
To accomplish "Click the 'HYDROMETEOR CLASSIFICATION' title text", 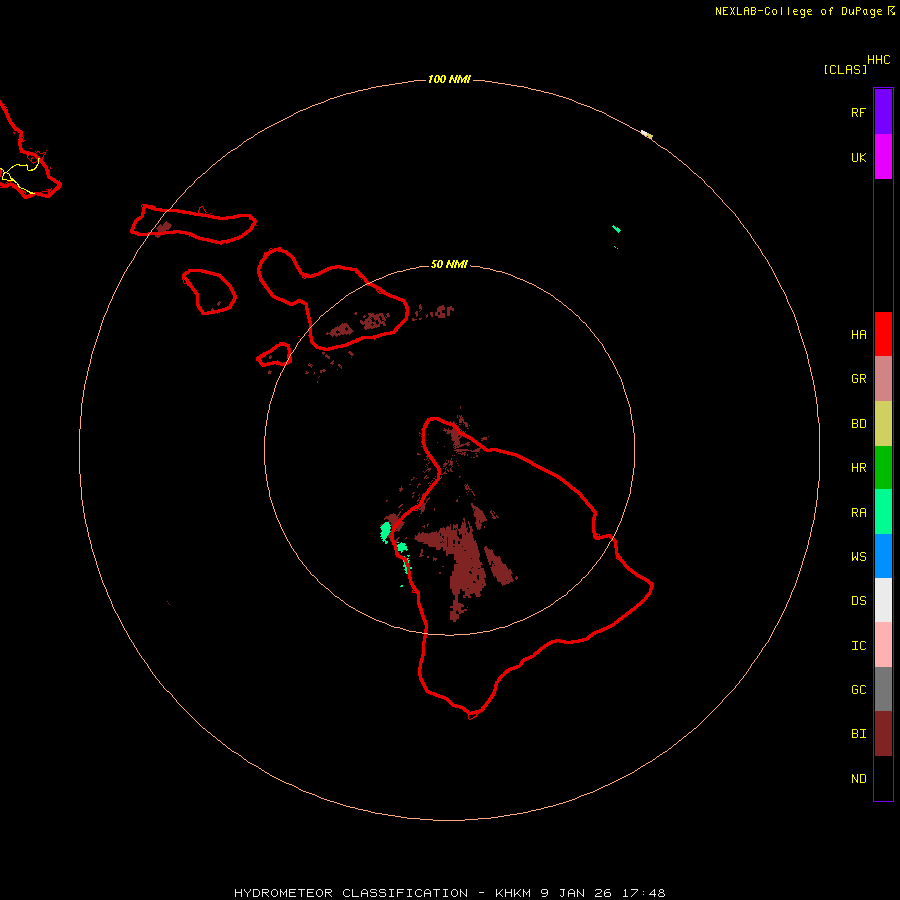I will coord(351,893).
